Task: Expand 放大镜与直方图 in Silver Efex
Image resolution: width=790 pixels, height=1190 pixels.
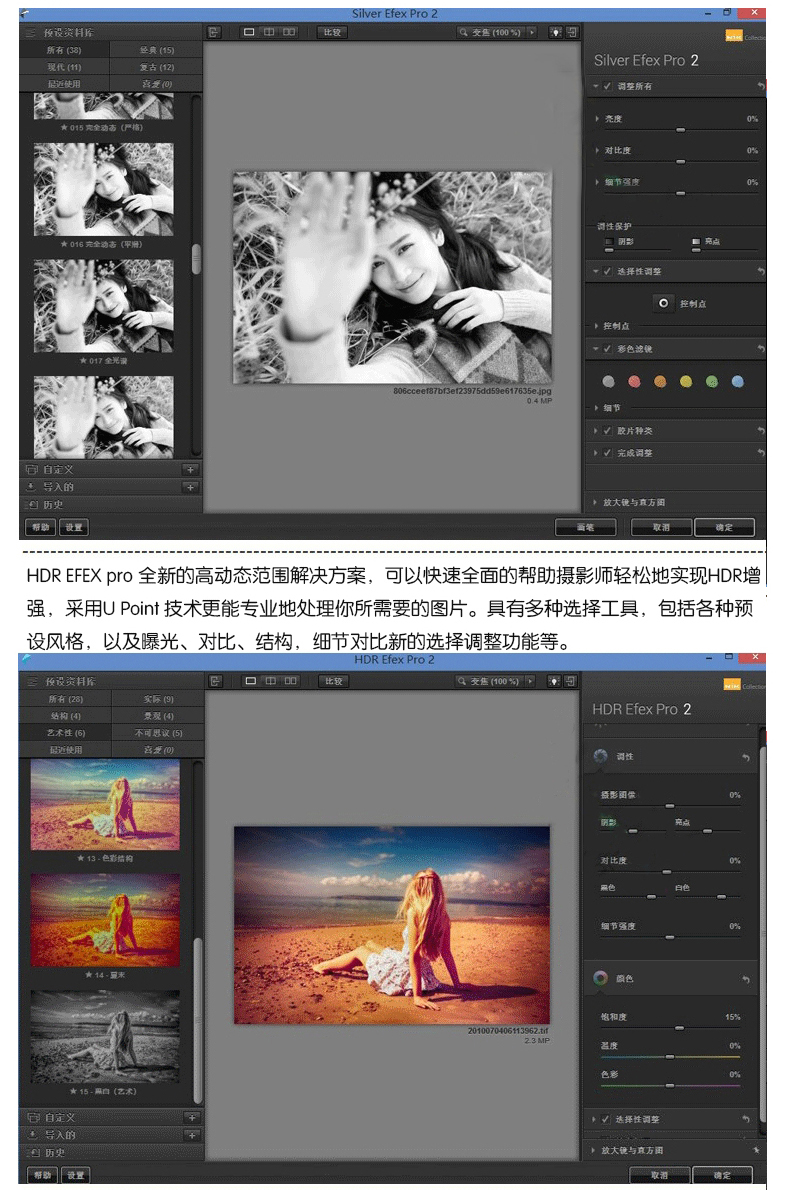Action: point(595,502)
